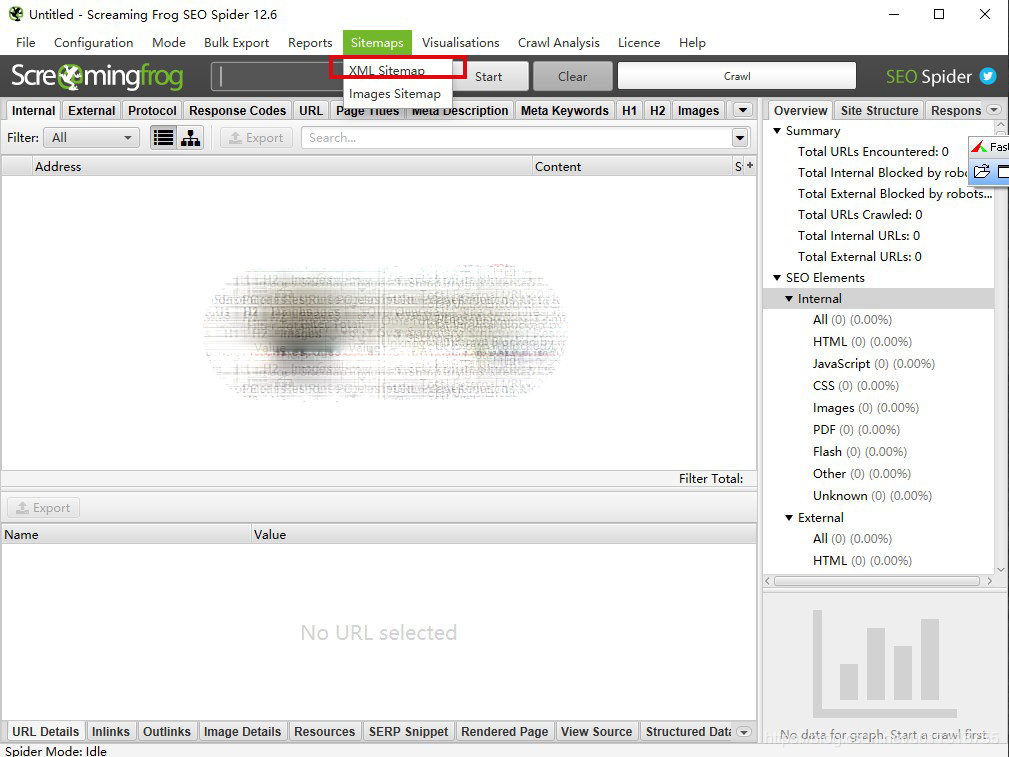Open the Outlinks tab
Viewport: 1009px width, 757px height.
[x=167, y=732]
